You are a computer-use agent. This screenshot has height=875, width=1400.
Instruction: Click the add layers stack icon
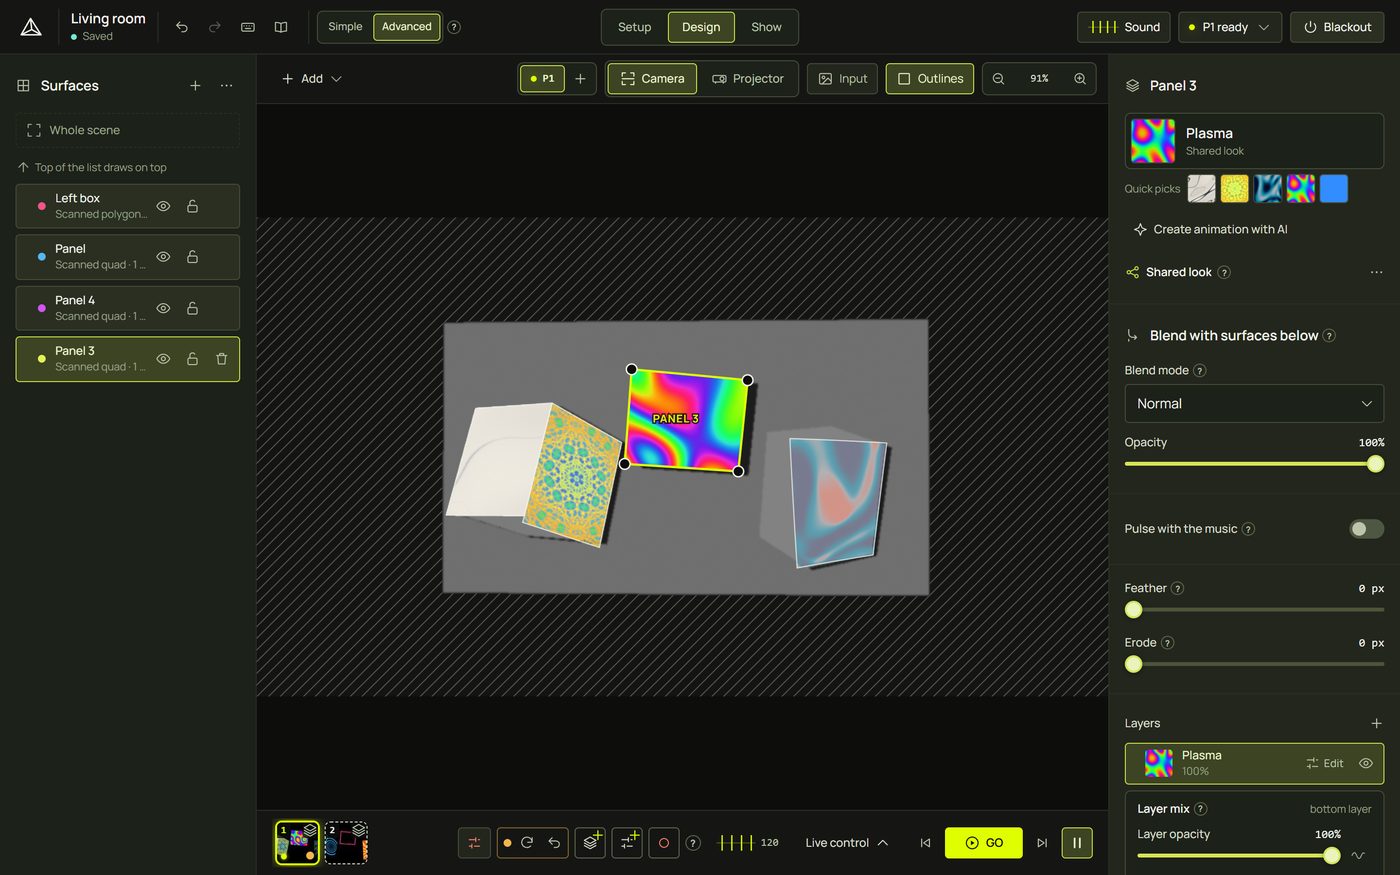click(x=590, y=843)
